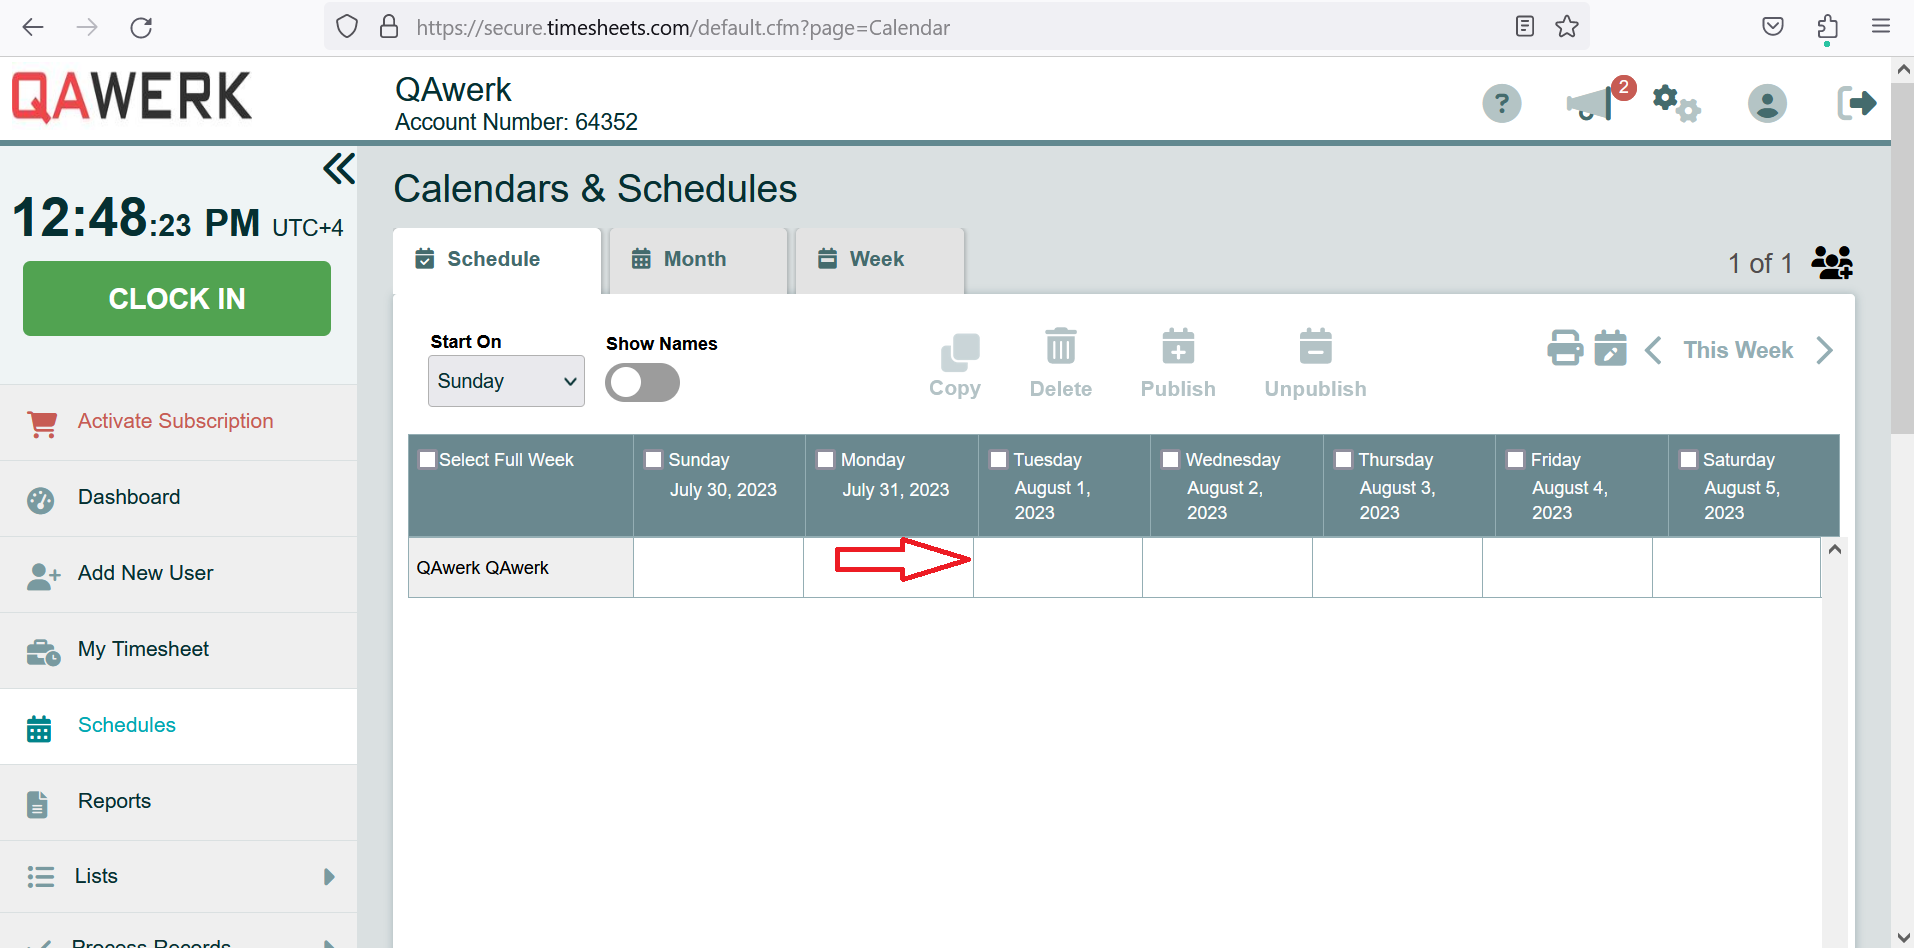Go to previous week arrow
This screenshot has width=1914, height=948.
[x=1653, y=350]
